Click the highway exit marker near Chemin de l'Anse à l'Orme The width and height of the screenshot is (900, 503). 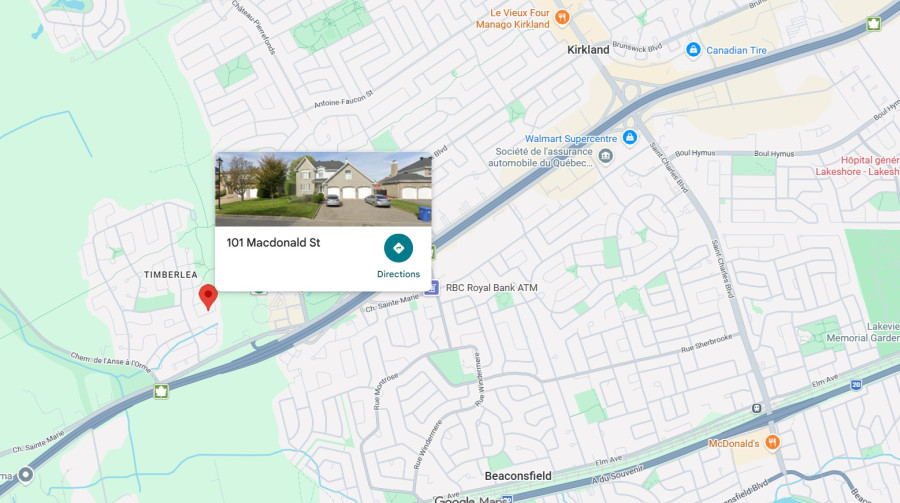pyautogui.click(x=161, y=392)
